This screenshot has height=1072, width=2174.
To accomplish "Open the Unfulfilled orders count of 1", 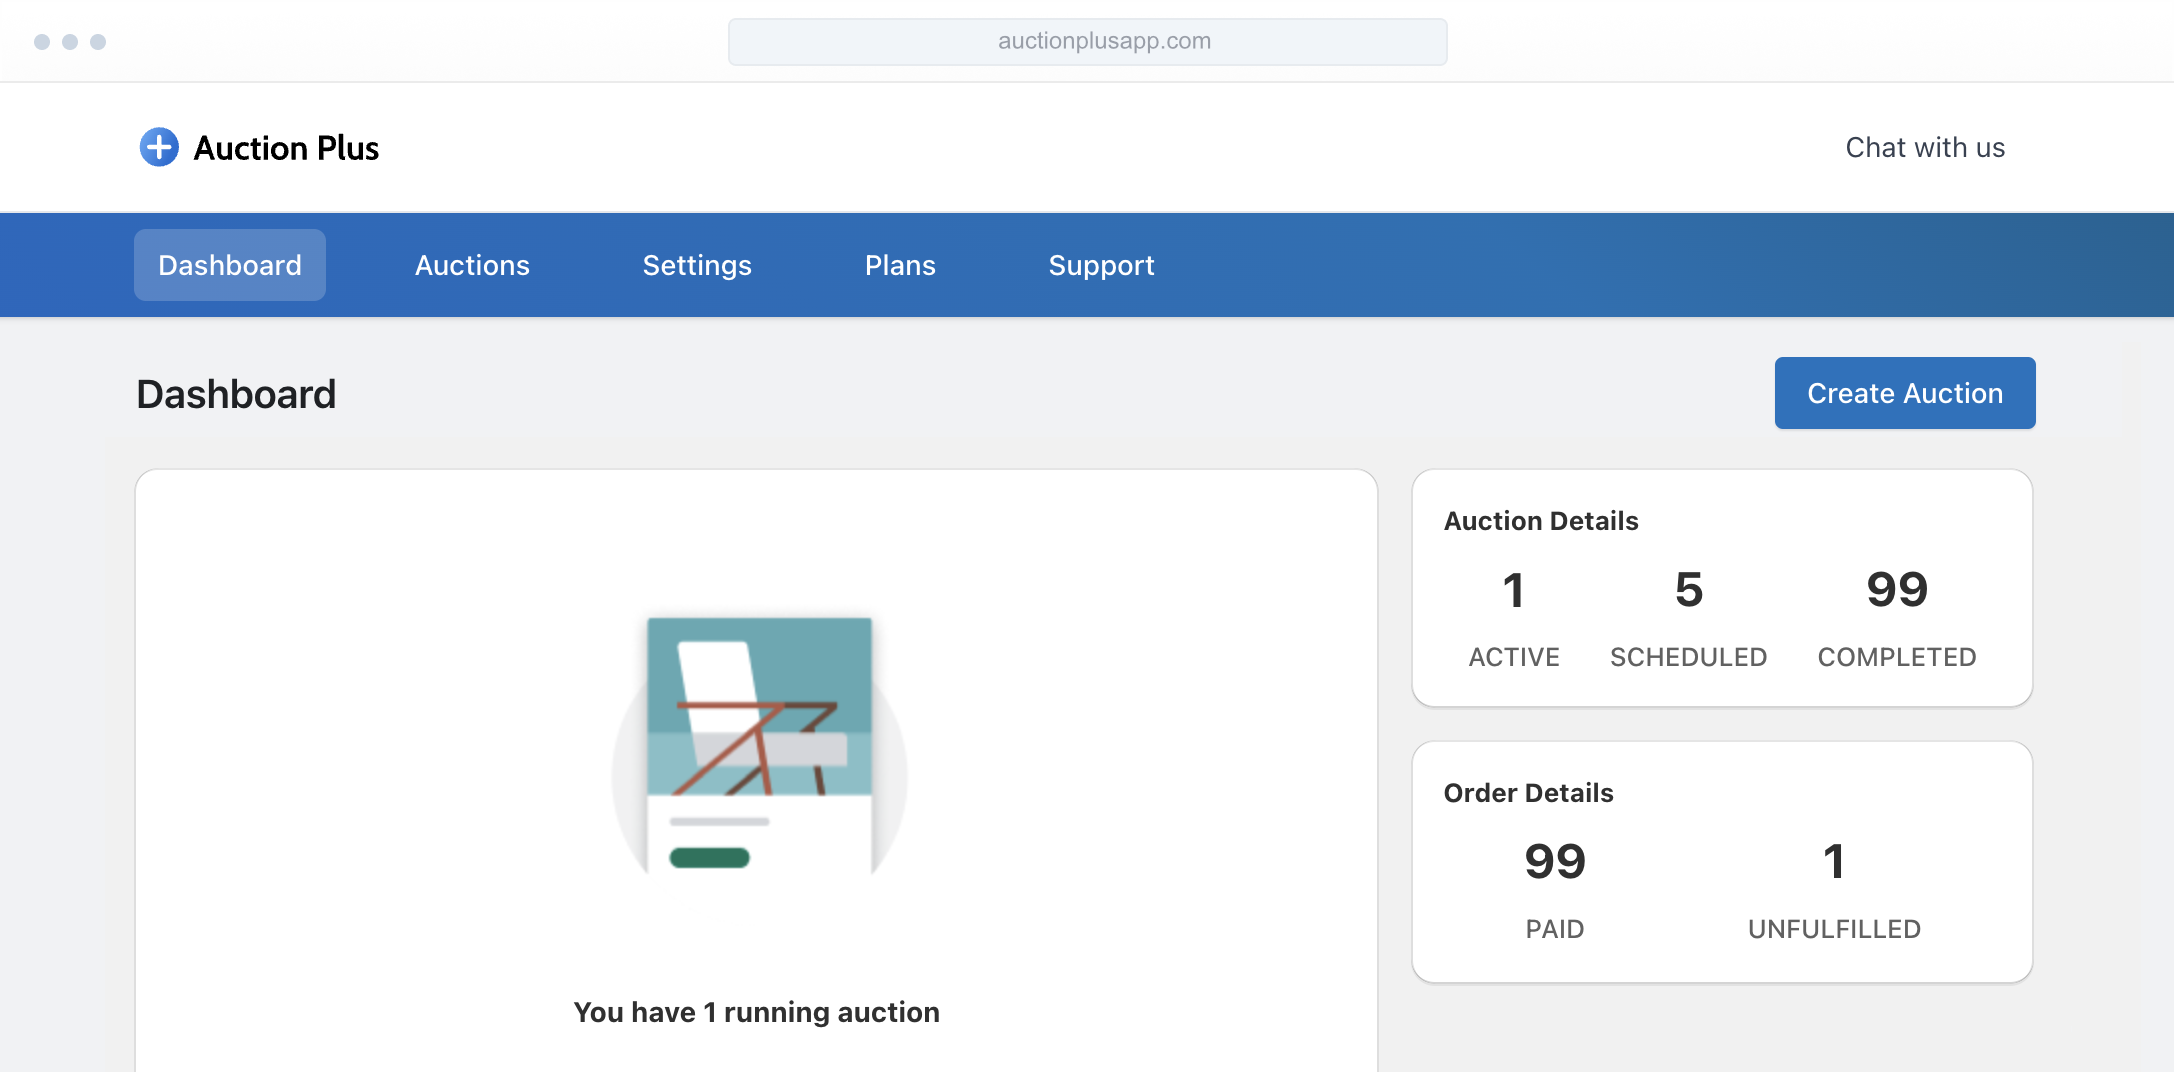I will pyautogui.click(x=1833, y=862).
